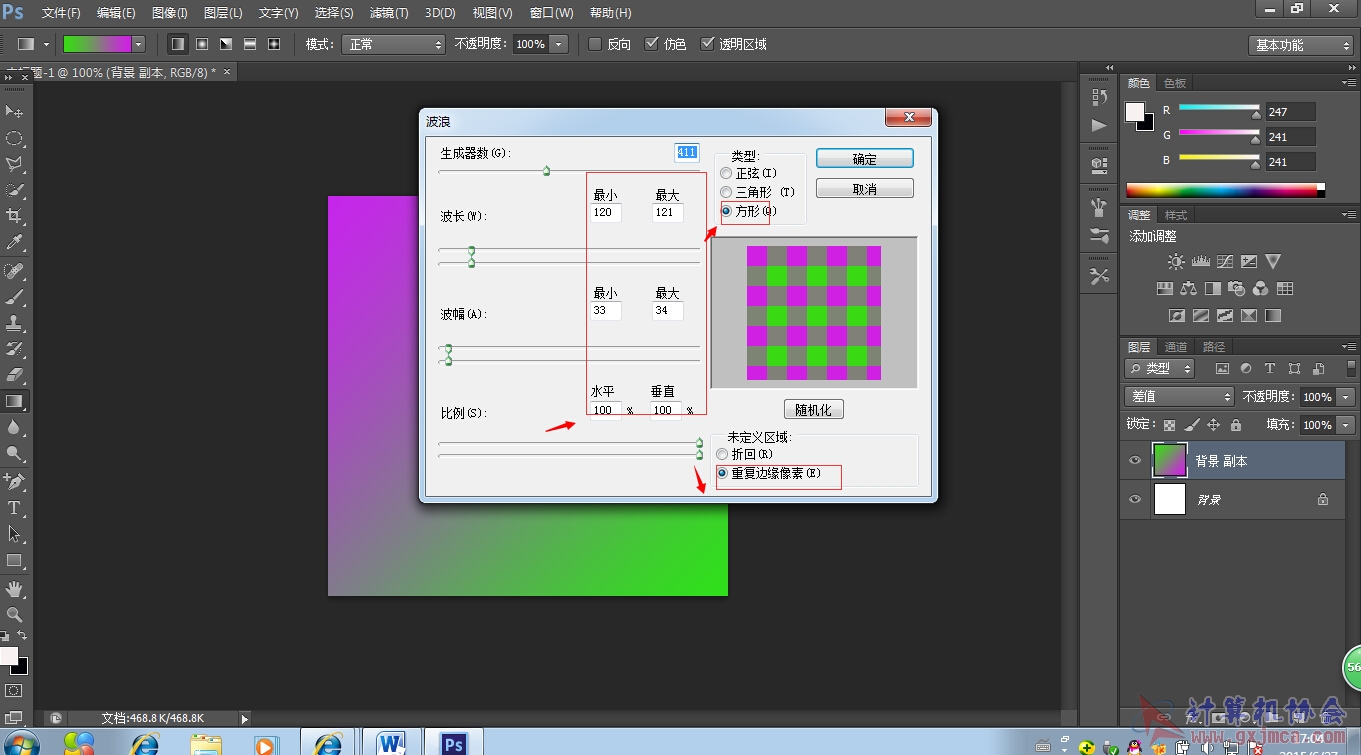Add a Color Balance adjustment
1361x755 pixels.
click(x=1188, y=289)
